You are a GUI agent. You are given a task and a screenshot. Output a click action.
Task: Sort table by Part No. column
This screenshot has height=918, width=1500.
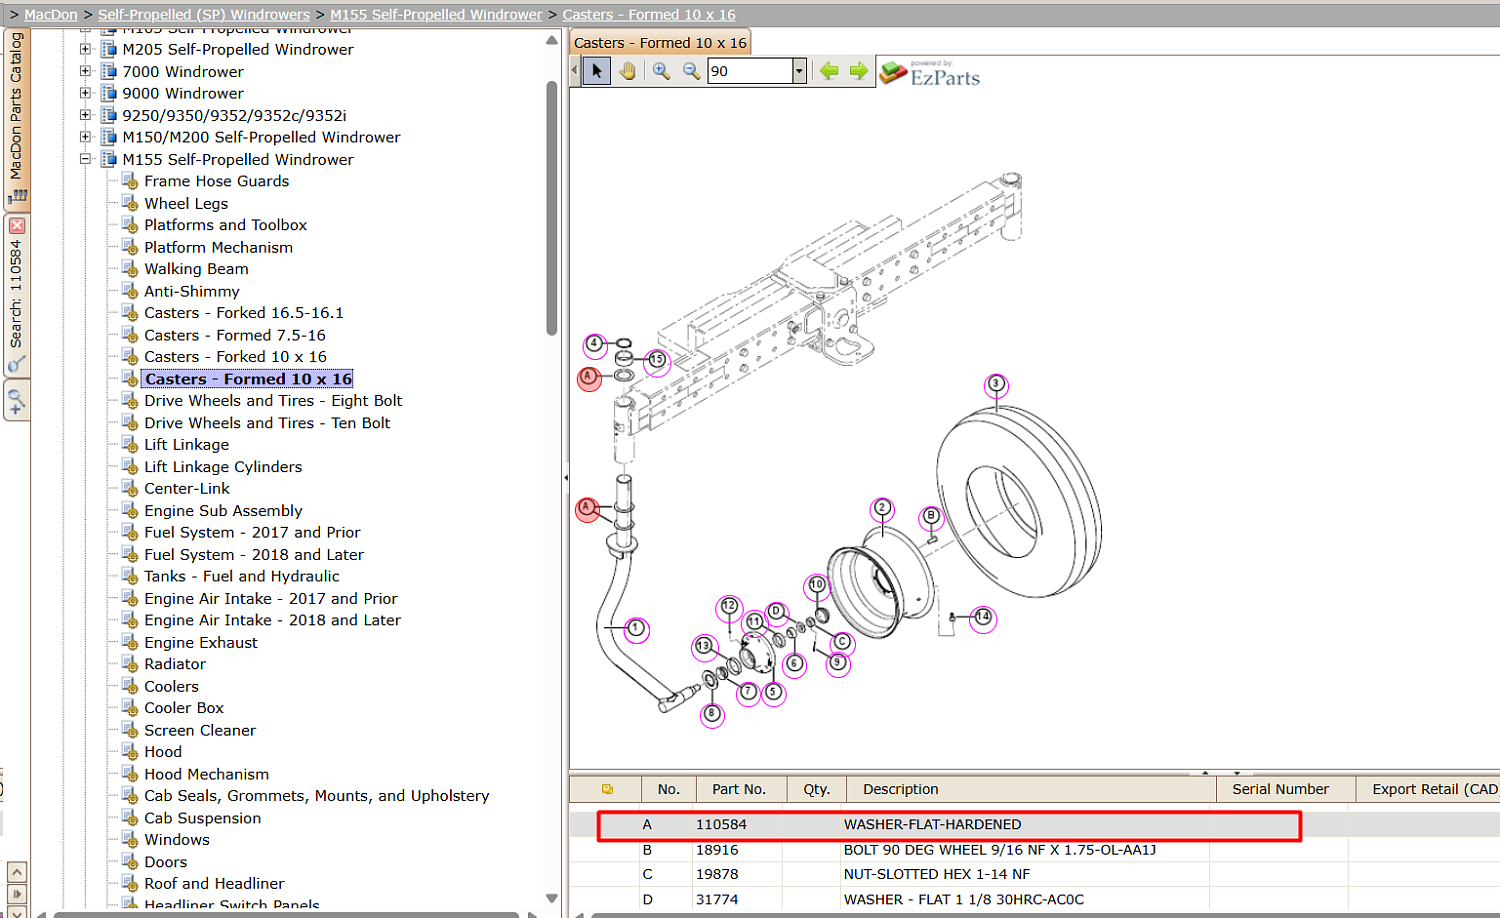[x=739, y=789]
